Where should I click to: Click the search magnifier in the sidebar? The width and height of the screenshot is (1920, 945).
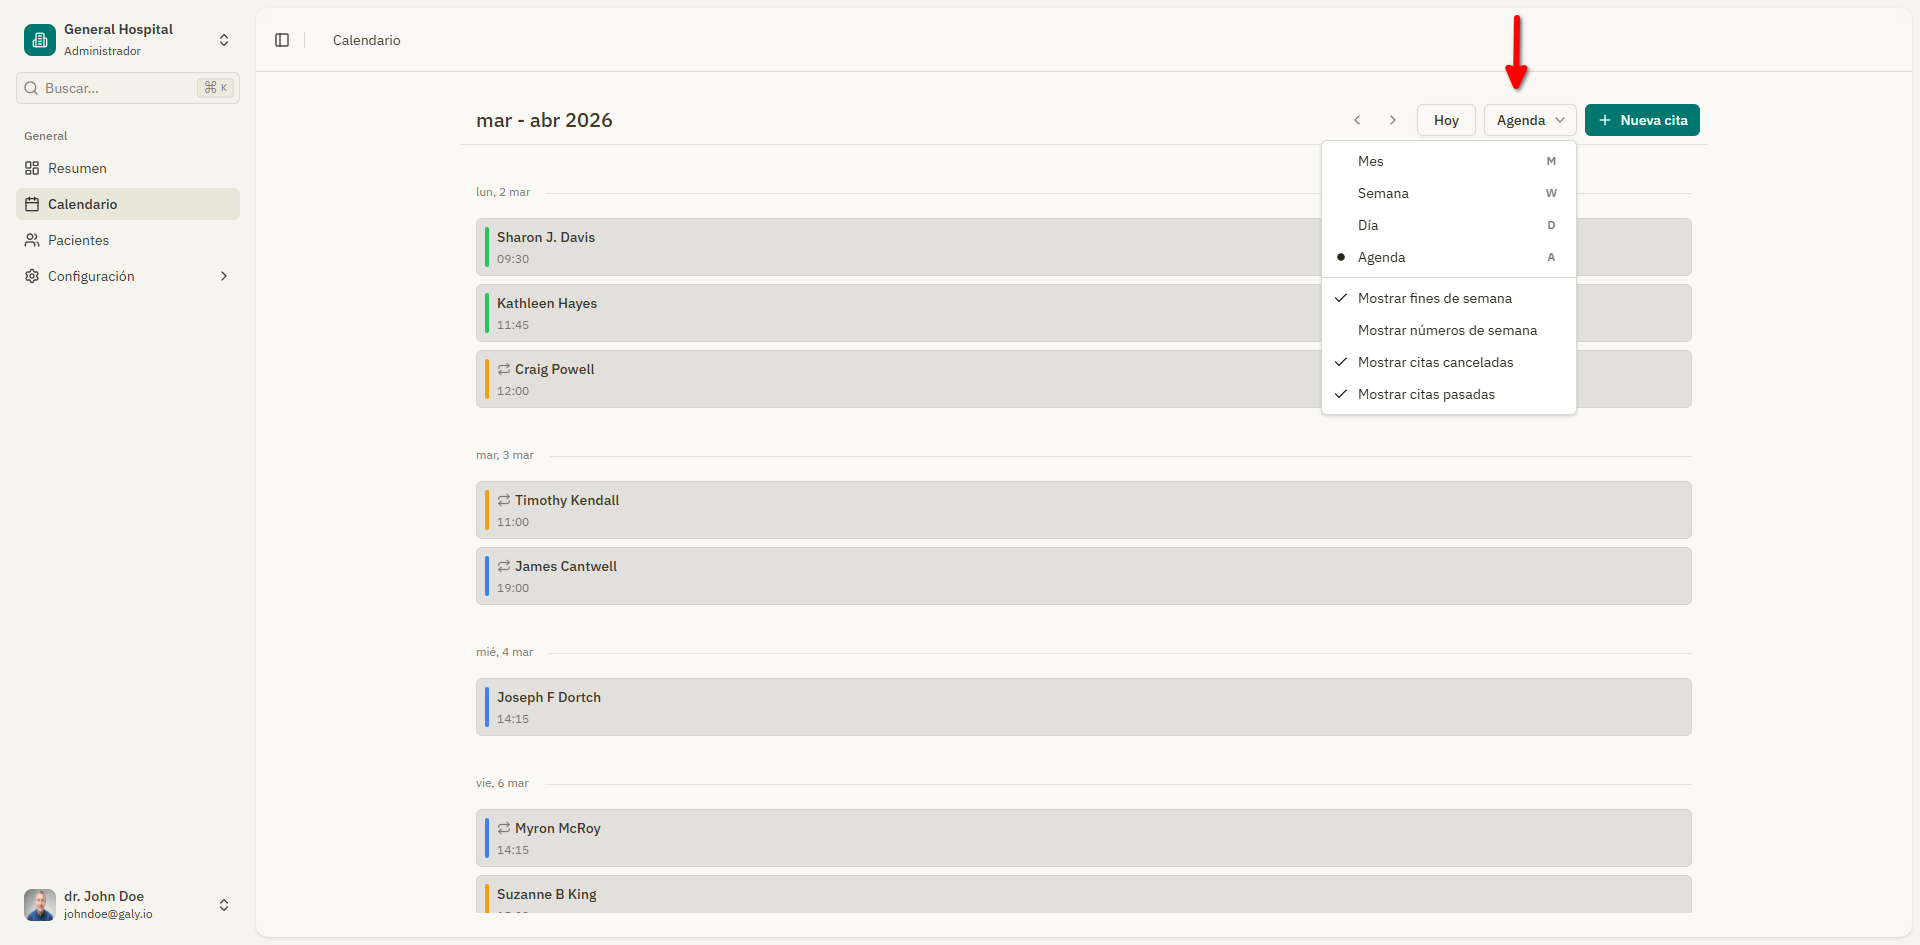click(x=31, y=88)
